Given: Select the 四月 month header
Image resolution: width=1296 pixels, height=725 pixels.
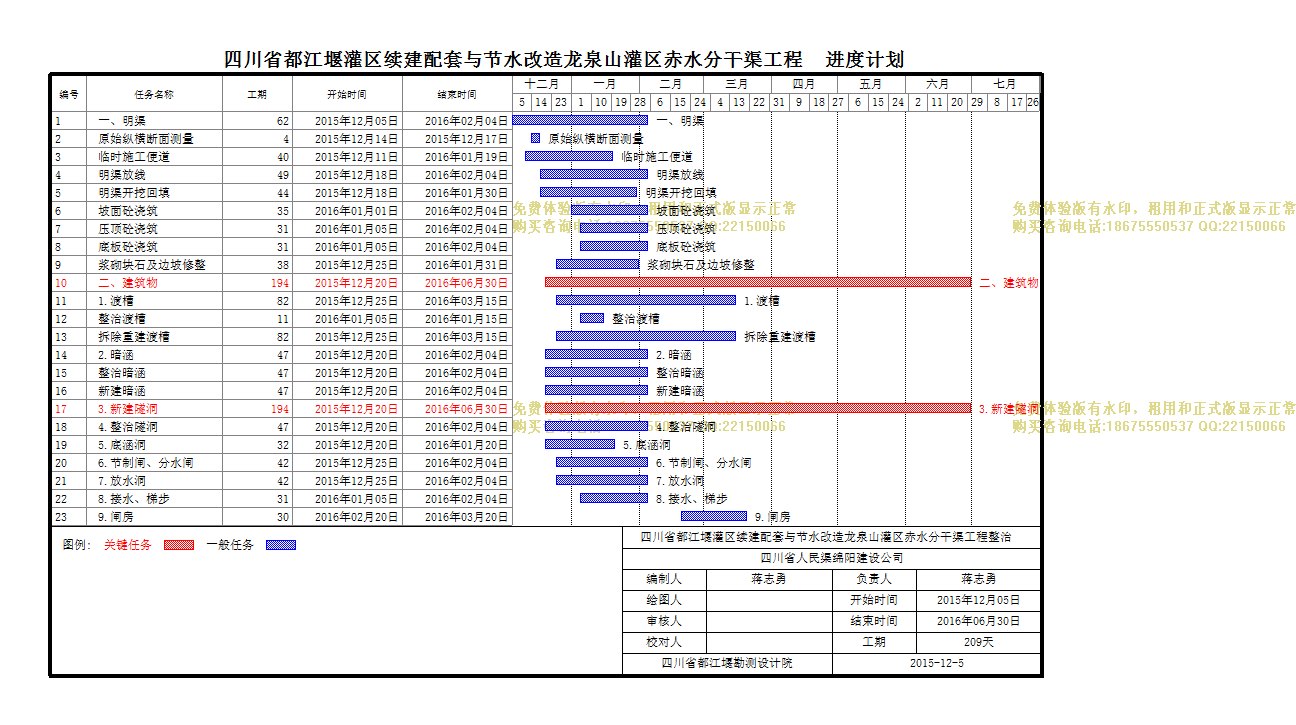Looking at the screenshot, I should click(804, 84).
